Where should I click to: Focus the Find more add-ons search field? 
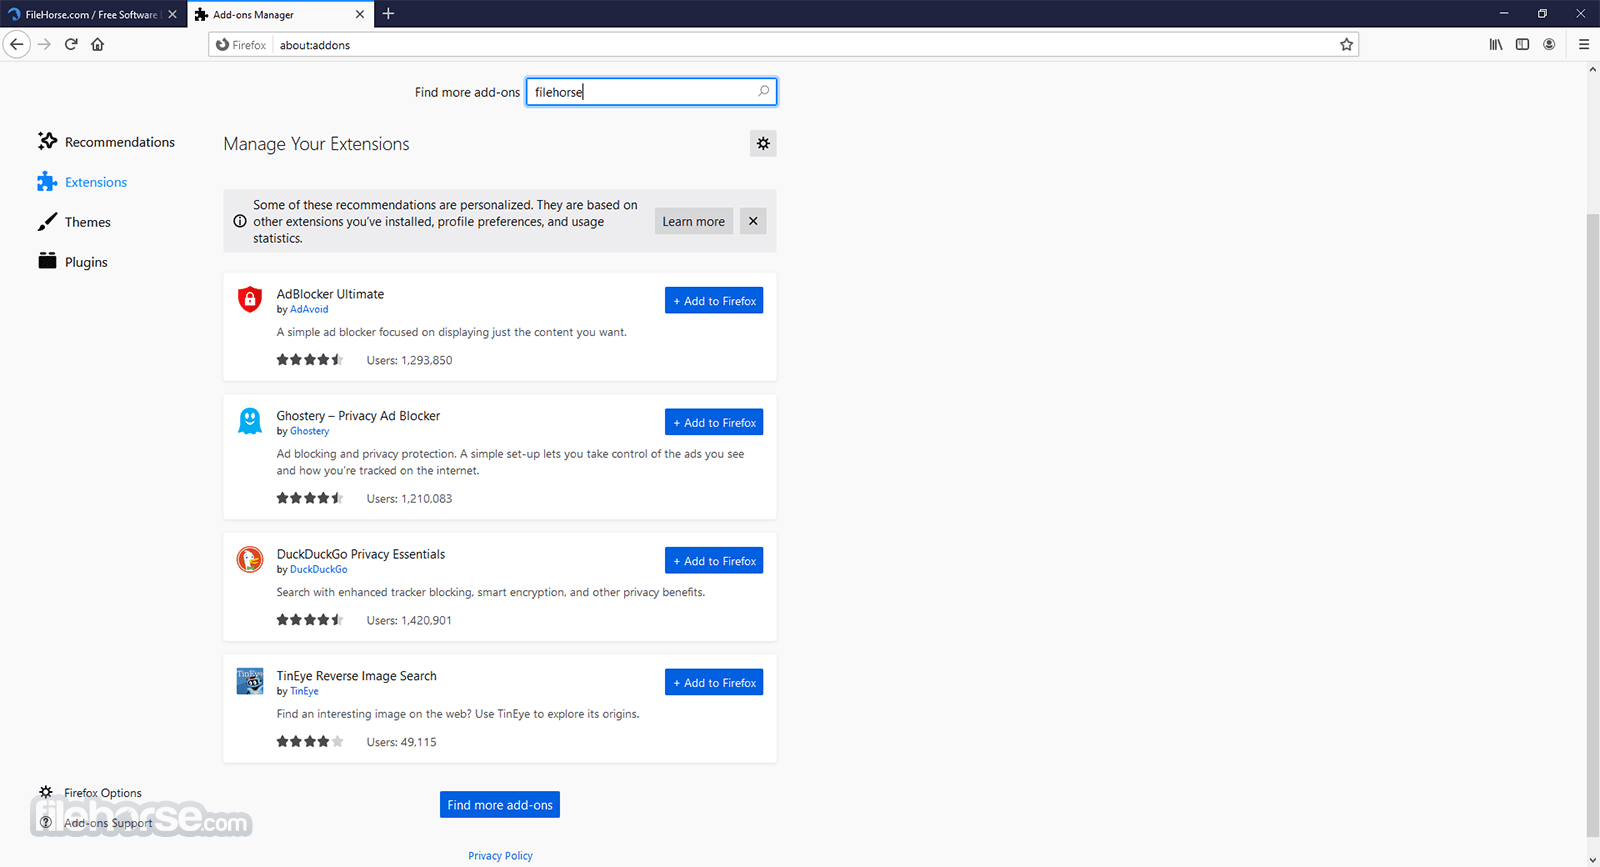(x=651, y=92)
